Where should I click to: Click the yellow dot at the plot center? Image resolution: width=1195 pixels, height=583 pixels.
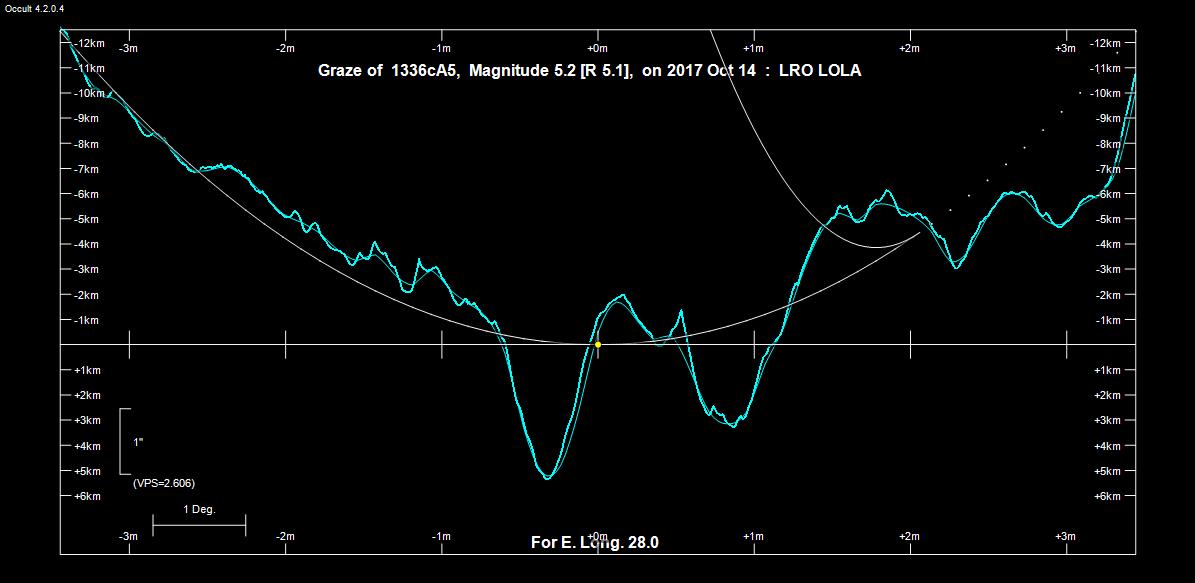pos(598,344)
